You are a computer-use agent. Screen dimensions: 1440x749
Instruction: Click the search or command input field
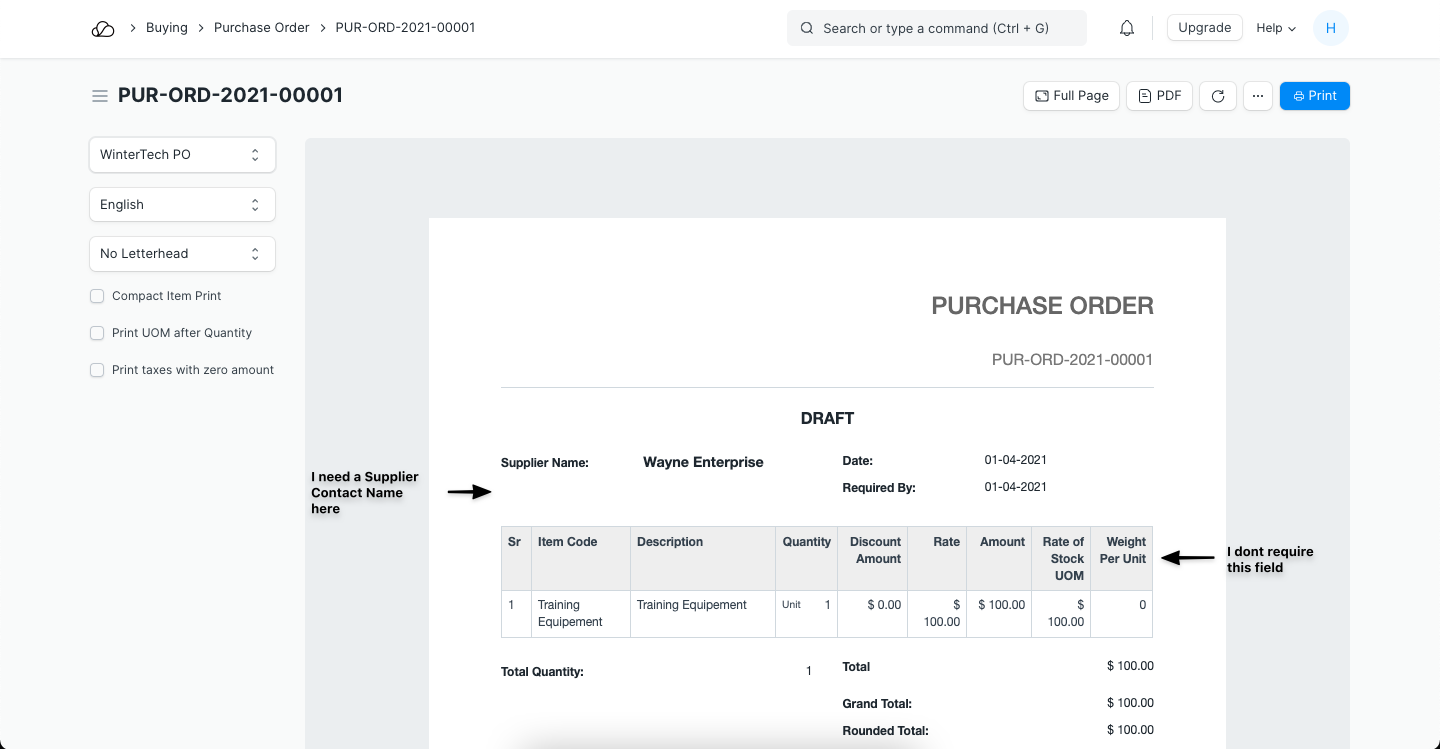click(936, 28)
